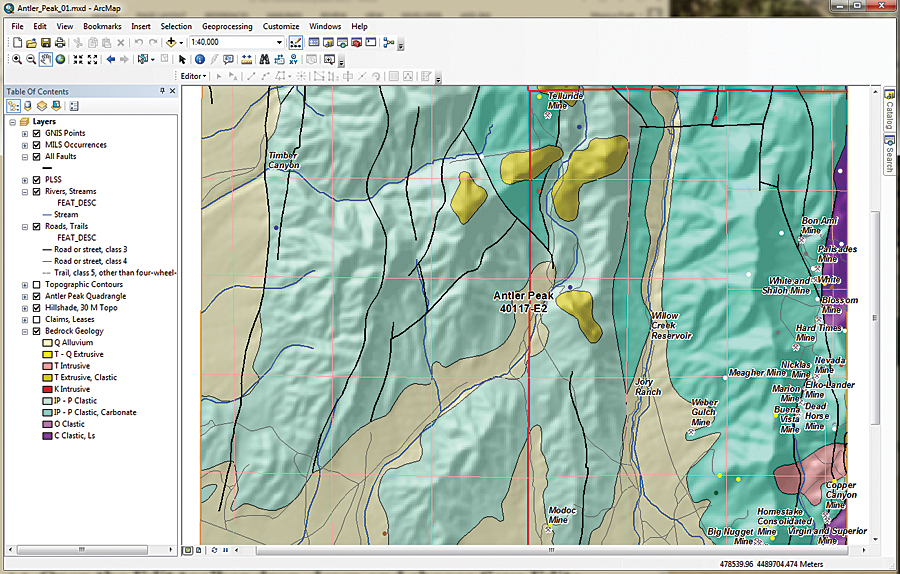Click Fixed Zoom Out
Viewport: 900px width, 574px height.
click(x=92, y=60)
